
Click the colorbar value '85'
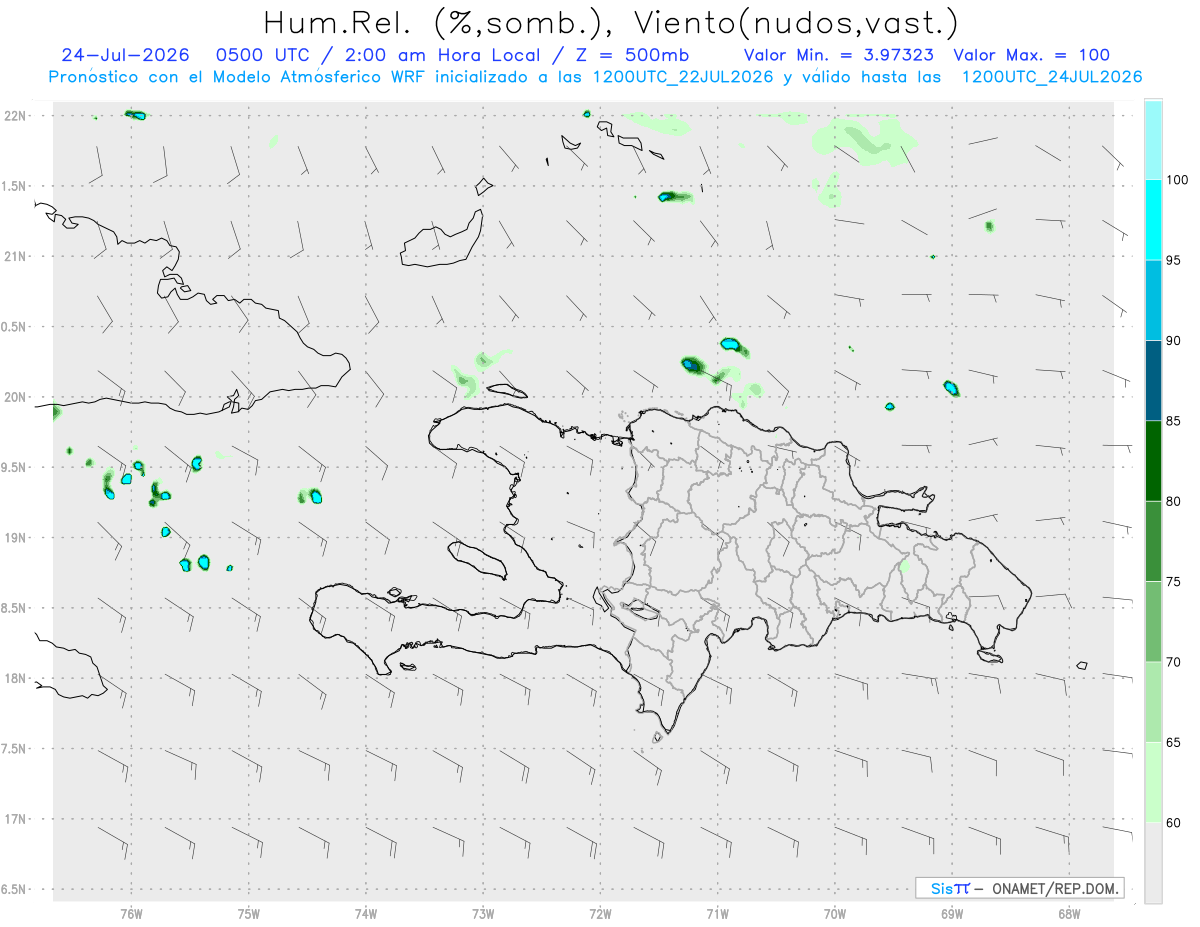[x=1174, y=421]
